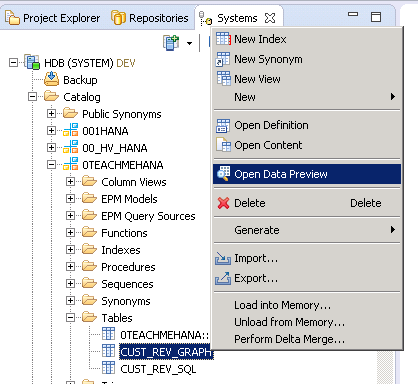Choose Open Data Preview in context menu

307,174
